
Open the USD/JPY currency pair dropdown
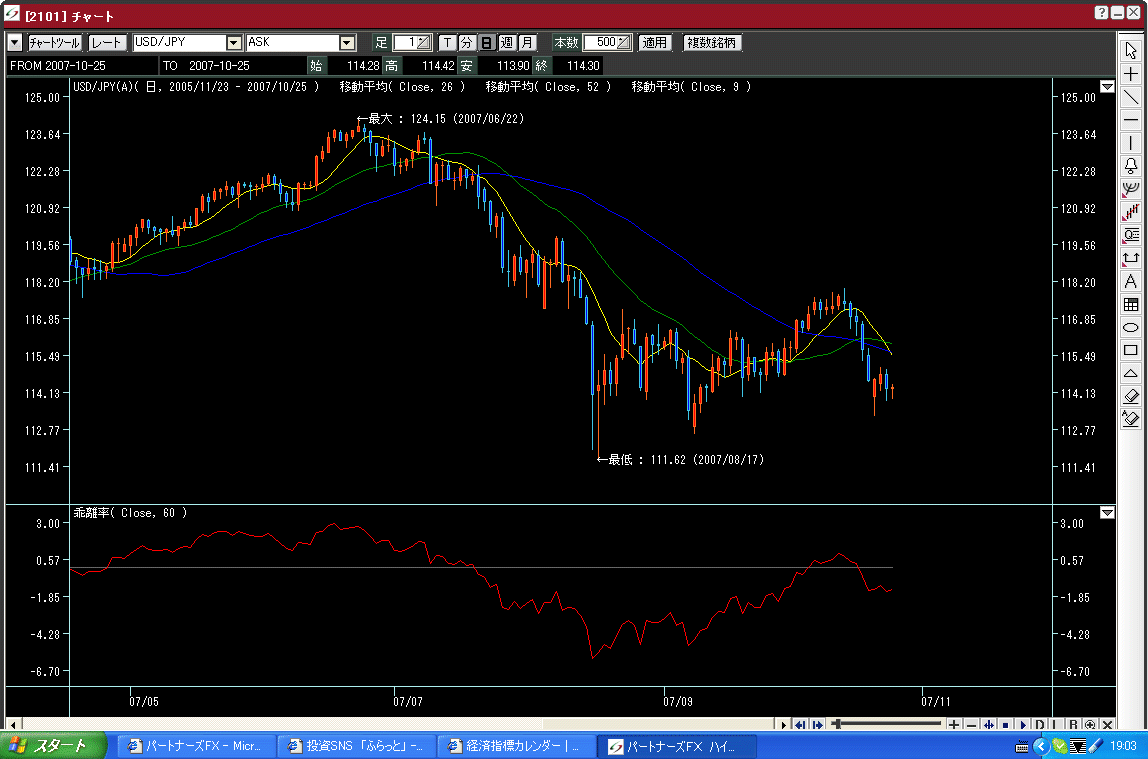pos(234,43)
